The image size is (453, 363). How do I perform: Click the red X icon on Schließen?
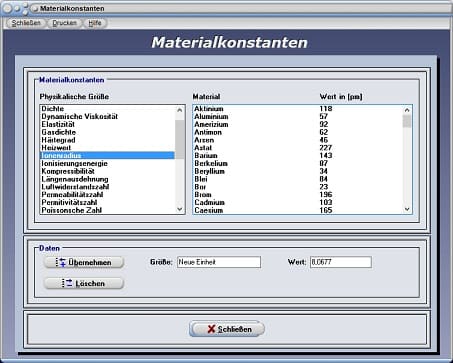coord(211,329)
